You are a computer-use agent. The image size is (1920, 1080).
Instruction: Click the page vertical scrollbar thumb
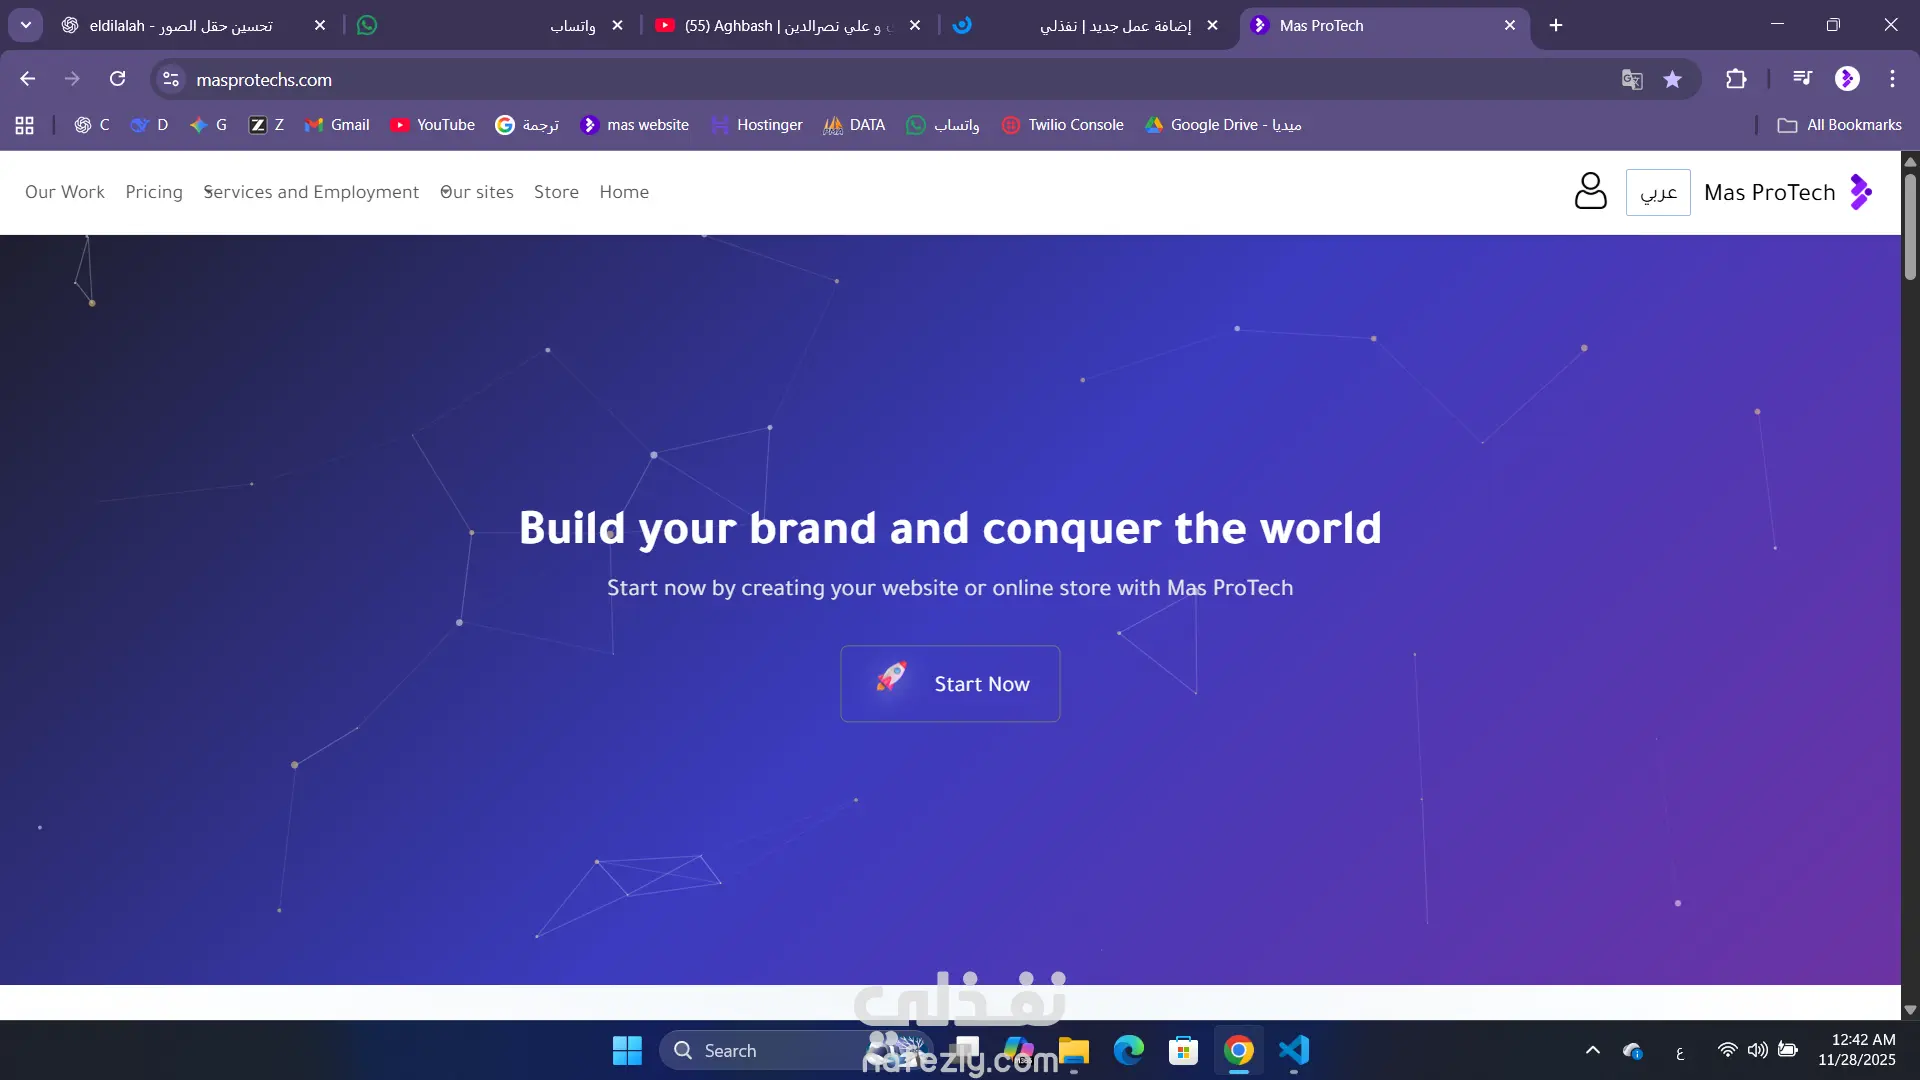(x=1910, y=225)
